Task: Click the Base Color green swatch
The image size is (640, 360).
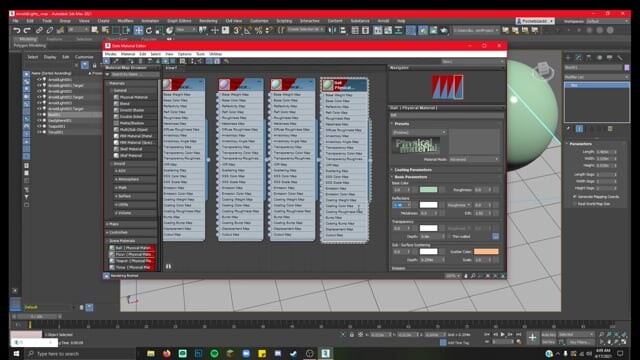Action: click(428, 189)
